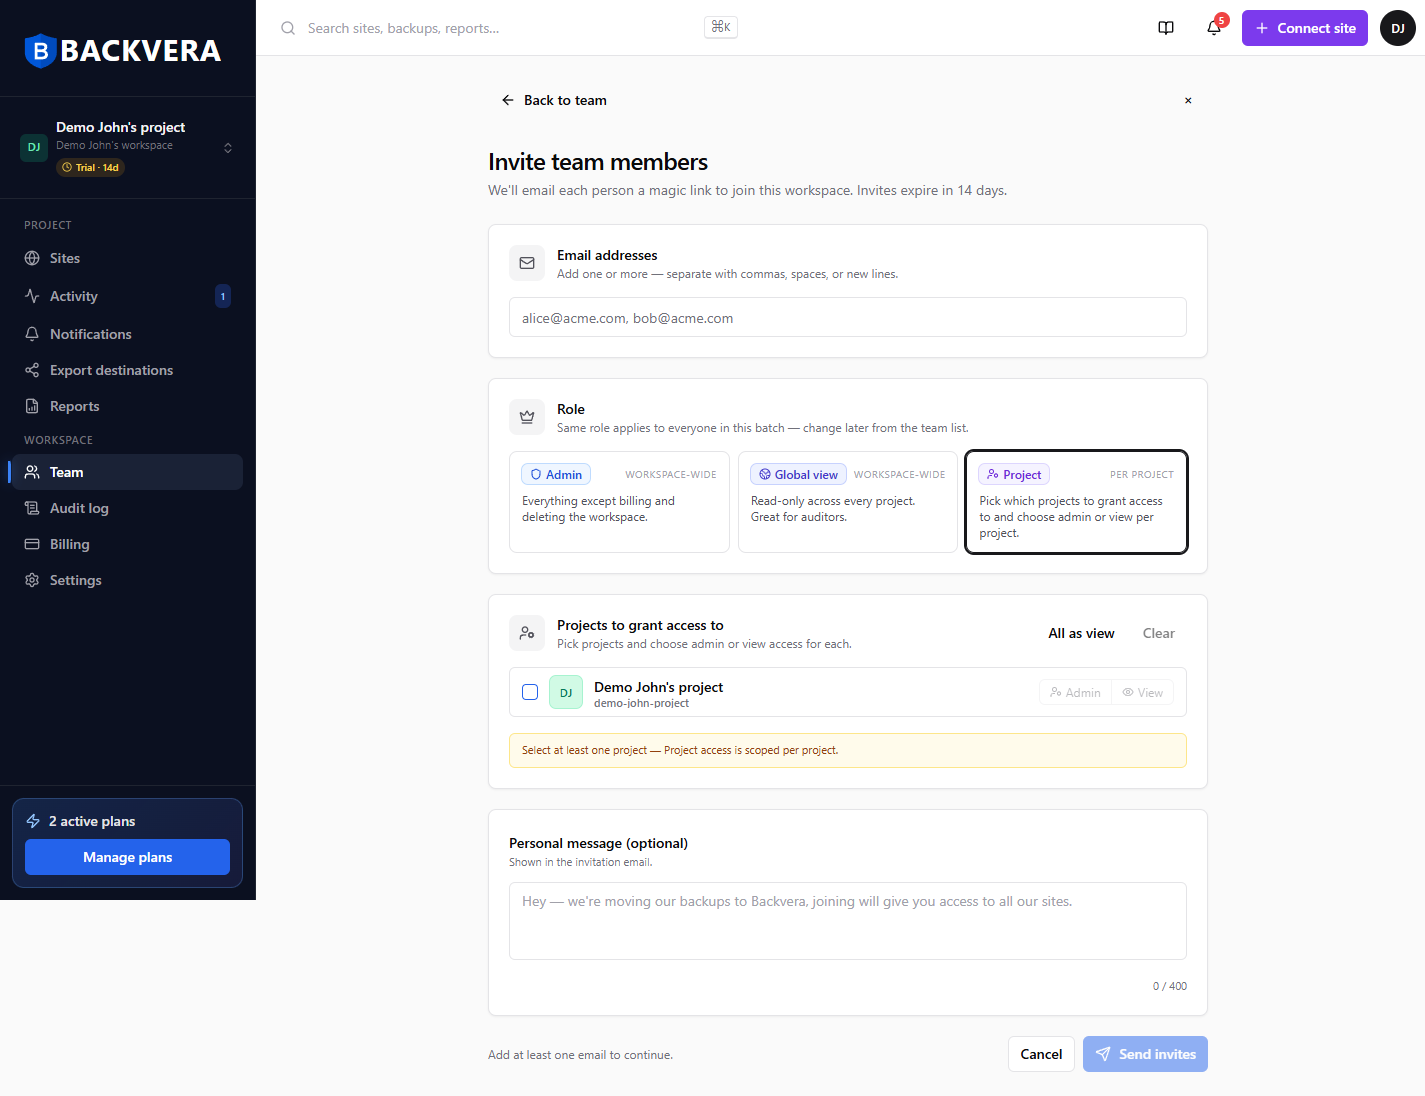Click the Trial 14d badge
The image size is (1425, 1096).
(x=90, y=167)
